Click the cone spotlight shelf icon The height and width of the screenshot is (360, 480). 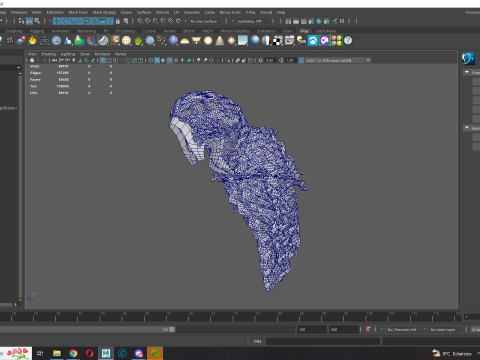click(x=220, y=41)
